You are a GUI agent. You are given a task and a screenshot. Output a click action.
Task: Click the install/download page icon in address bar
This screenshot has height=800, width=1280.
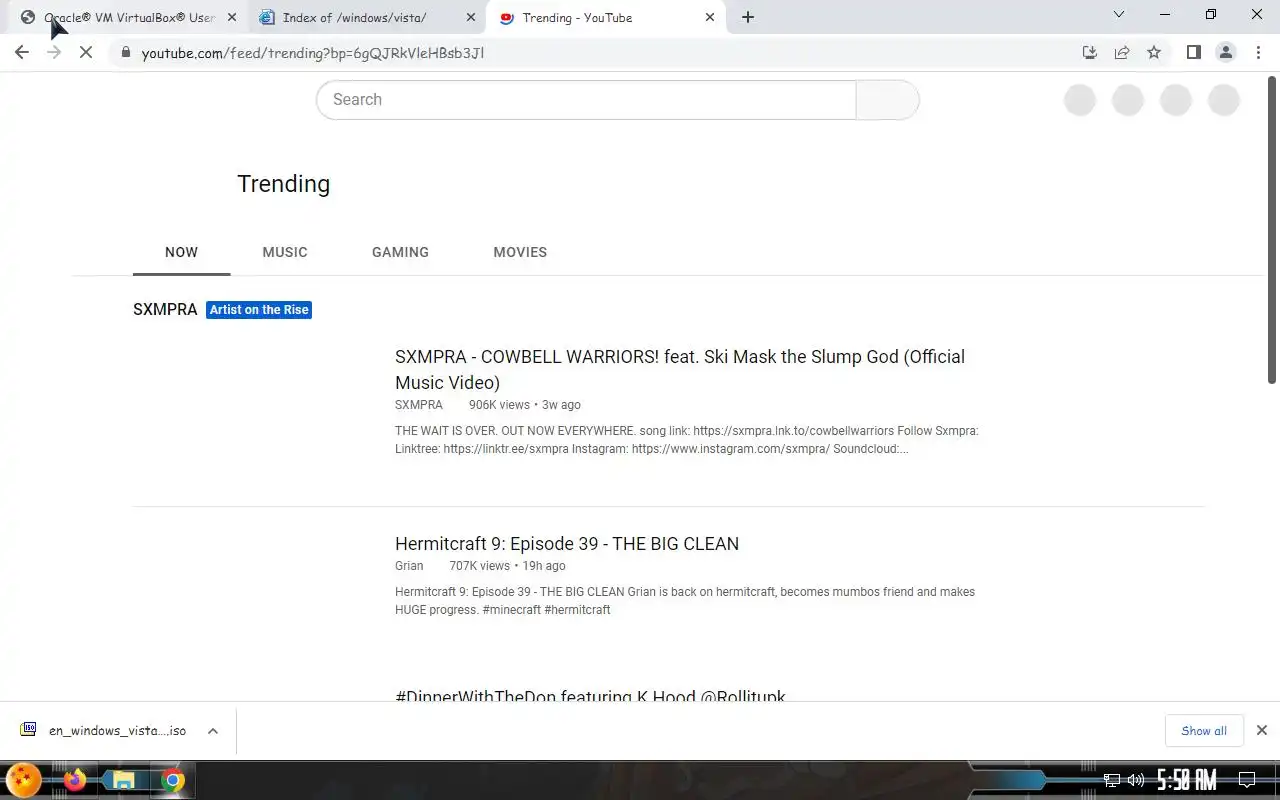[x=1090, y=52]
